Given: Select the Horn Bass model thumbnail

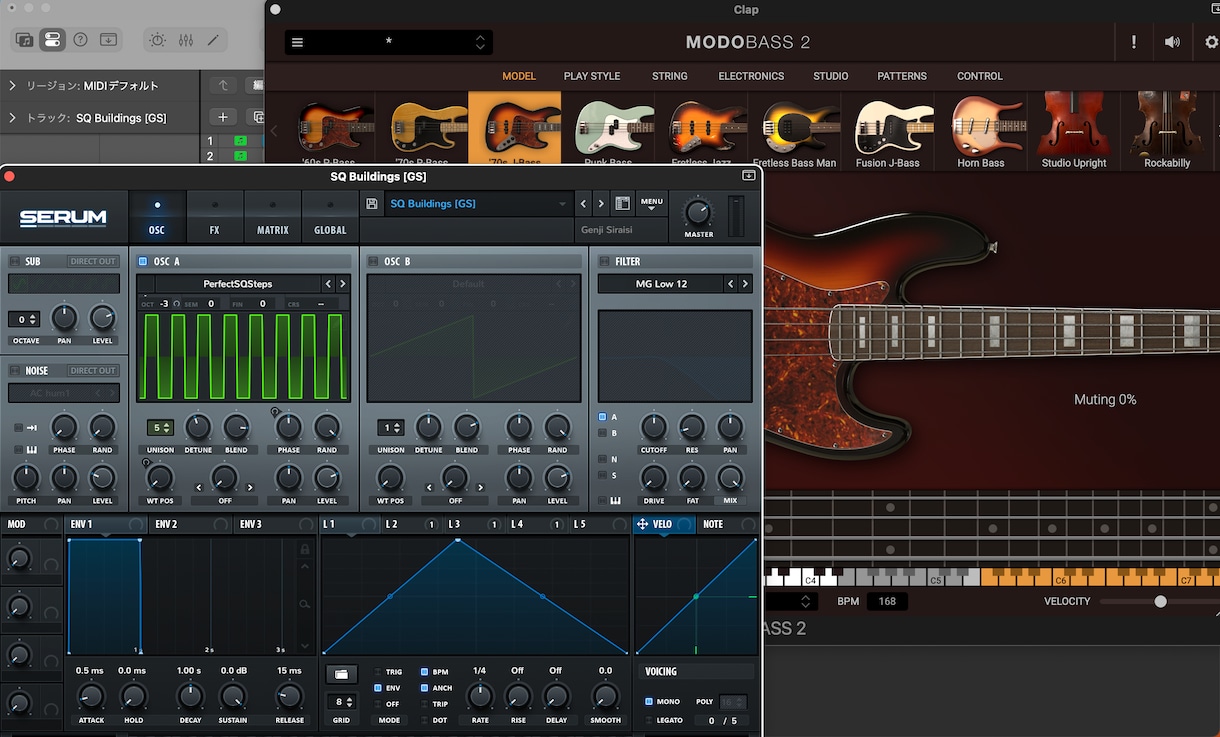Looking at the screenshot, I should coord(981,131).
